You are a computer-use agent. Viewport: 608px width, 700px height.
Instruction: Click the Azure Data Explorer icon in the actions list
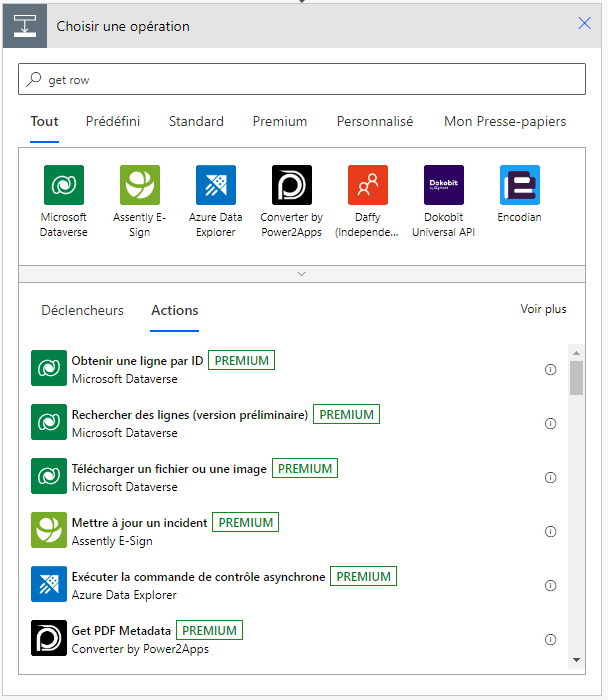49,584
